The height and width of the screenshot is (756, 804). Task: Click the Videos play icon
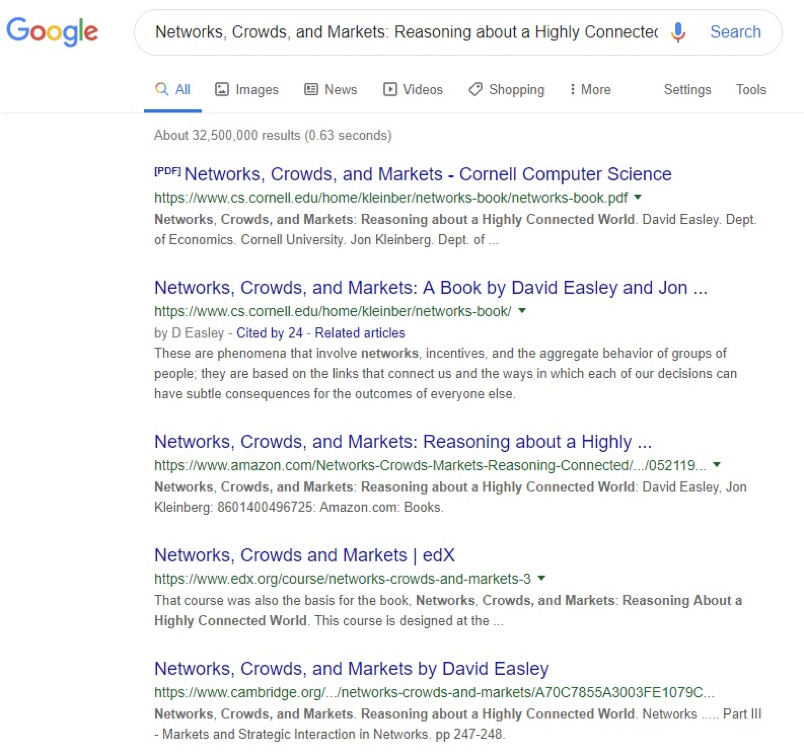click(x=390, y=89)
